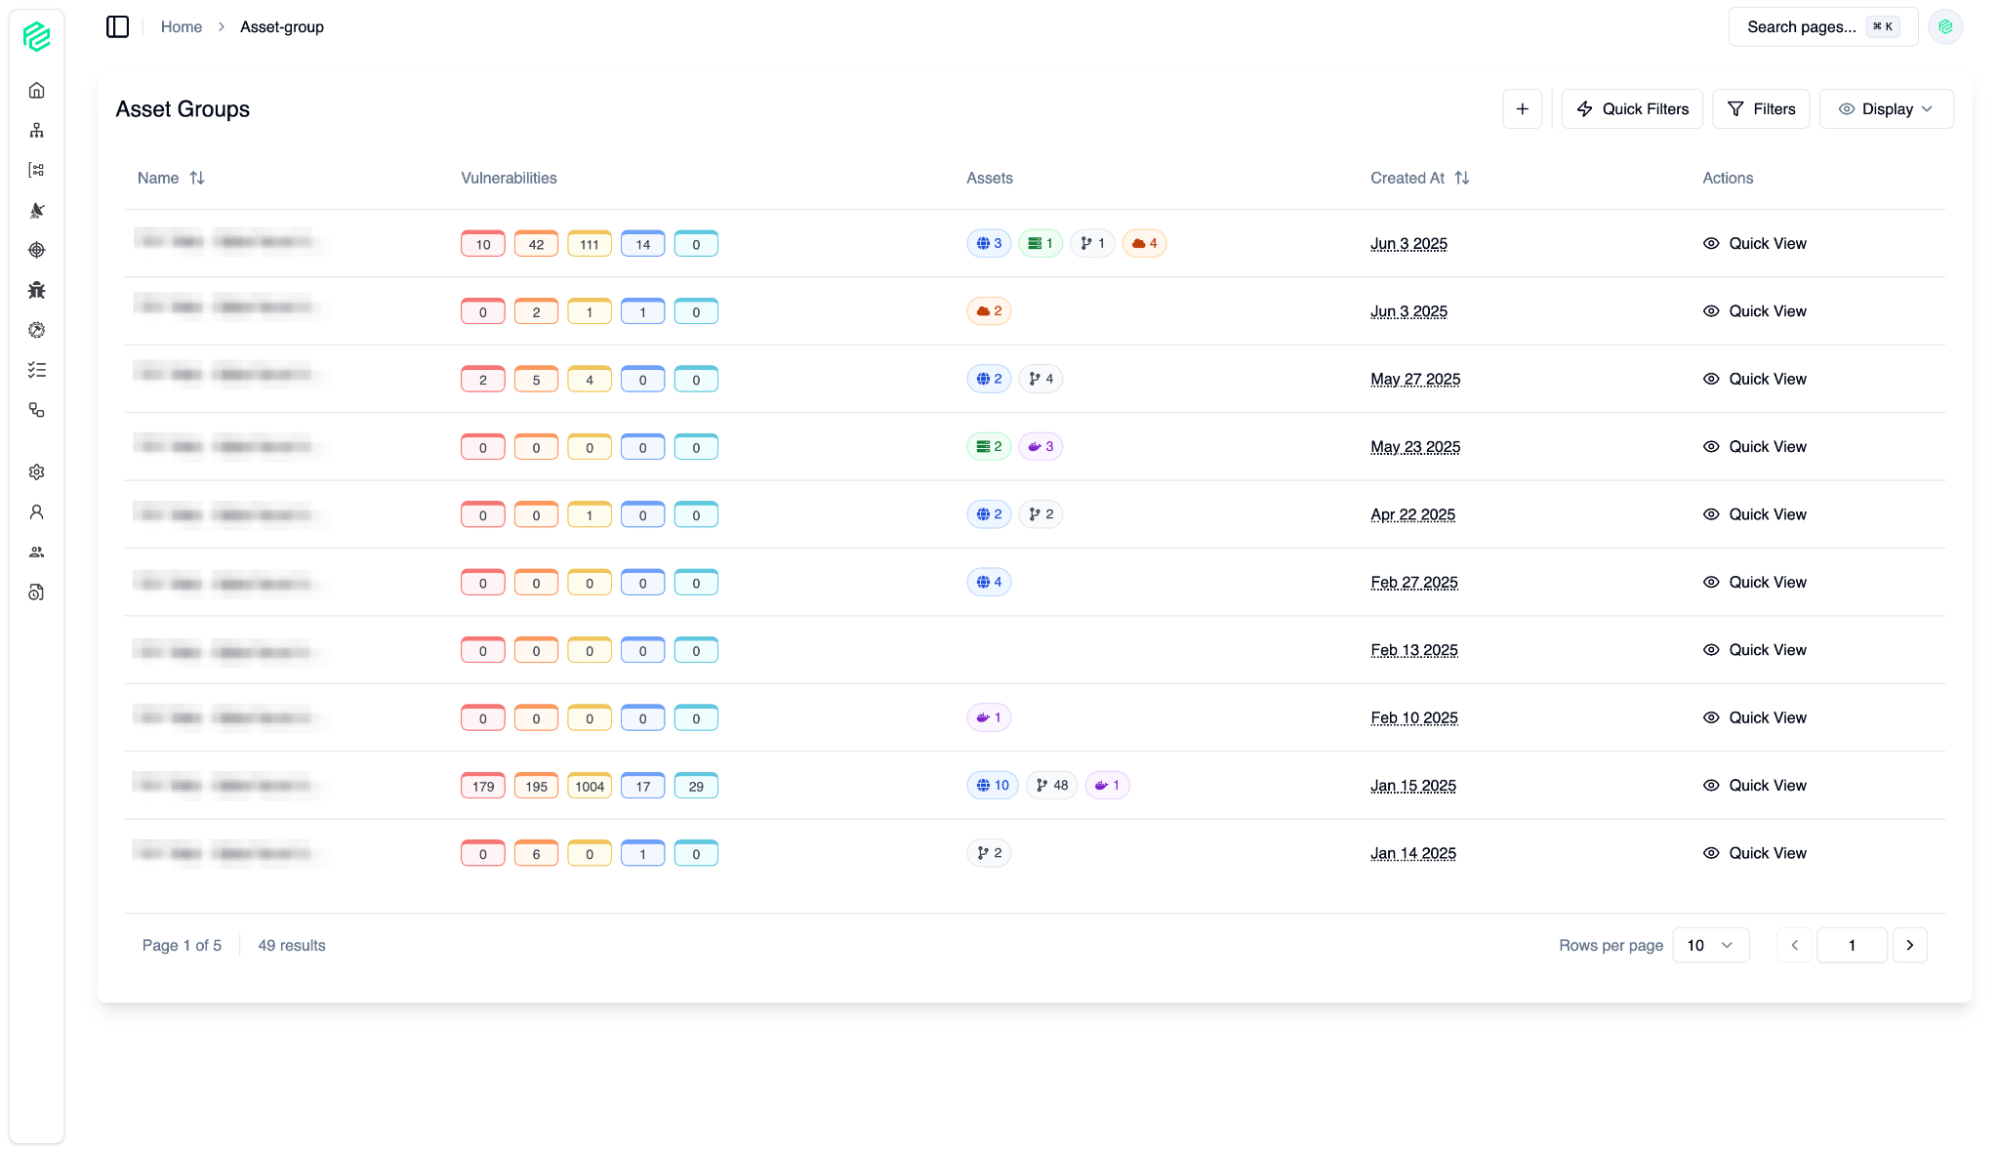Click the crosshair target sidebar icon

point(37,250)
